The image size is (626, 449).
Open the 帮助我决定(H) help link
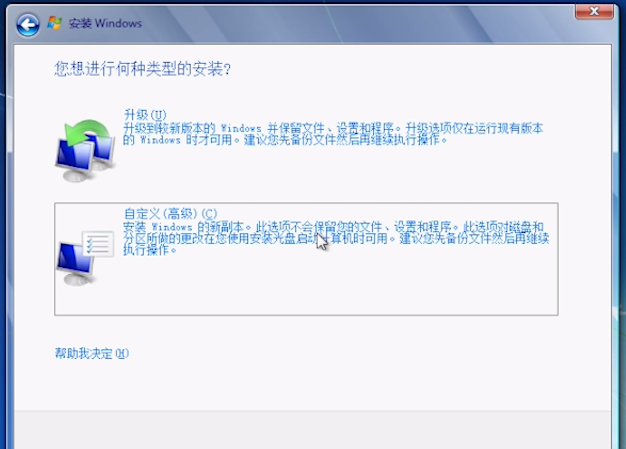point(92,353)
